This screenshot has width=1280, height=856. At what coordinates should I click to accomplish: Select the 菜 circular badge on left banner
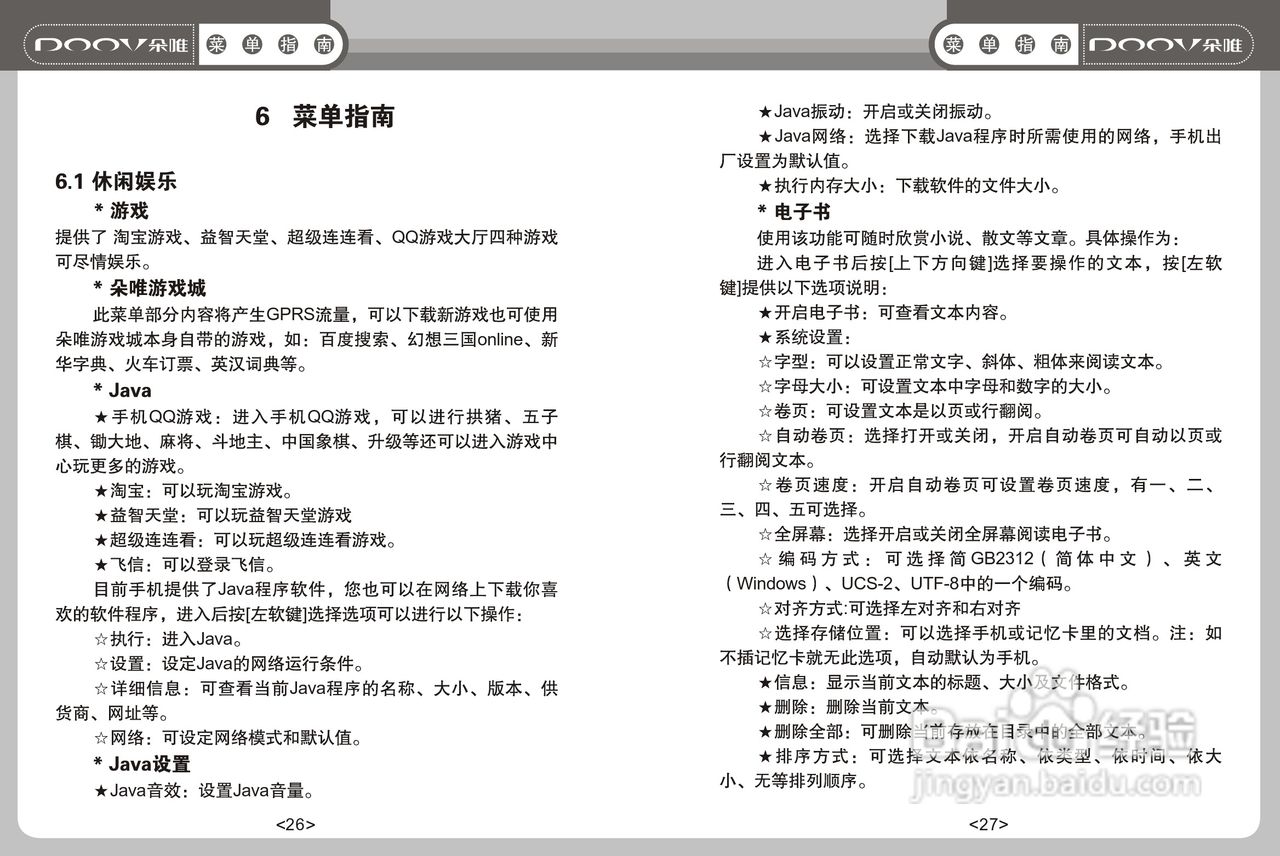click(215, 43)
